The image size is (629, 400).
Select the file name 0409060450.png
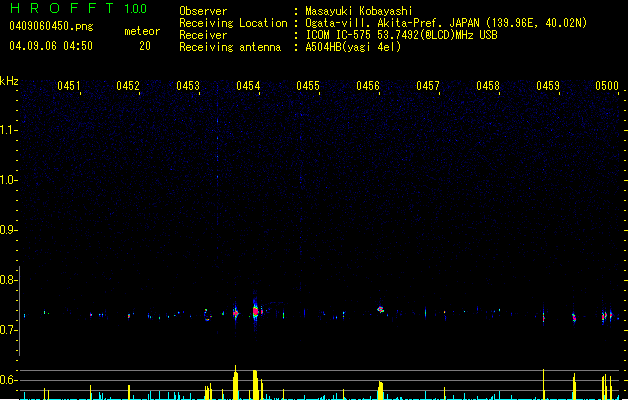point(51,26)
